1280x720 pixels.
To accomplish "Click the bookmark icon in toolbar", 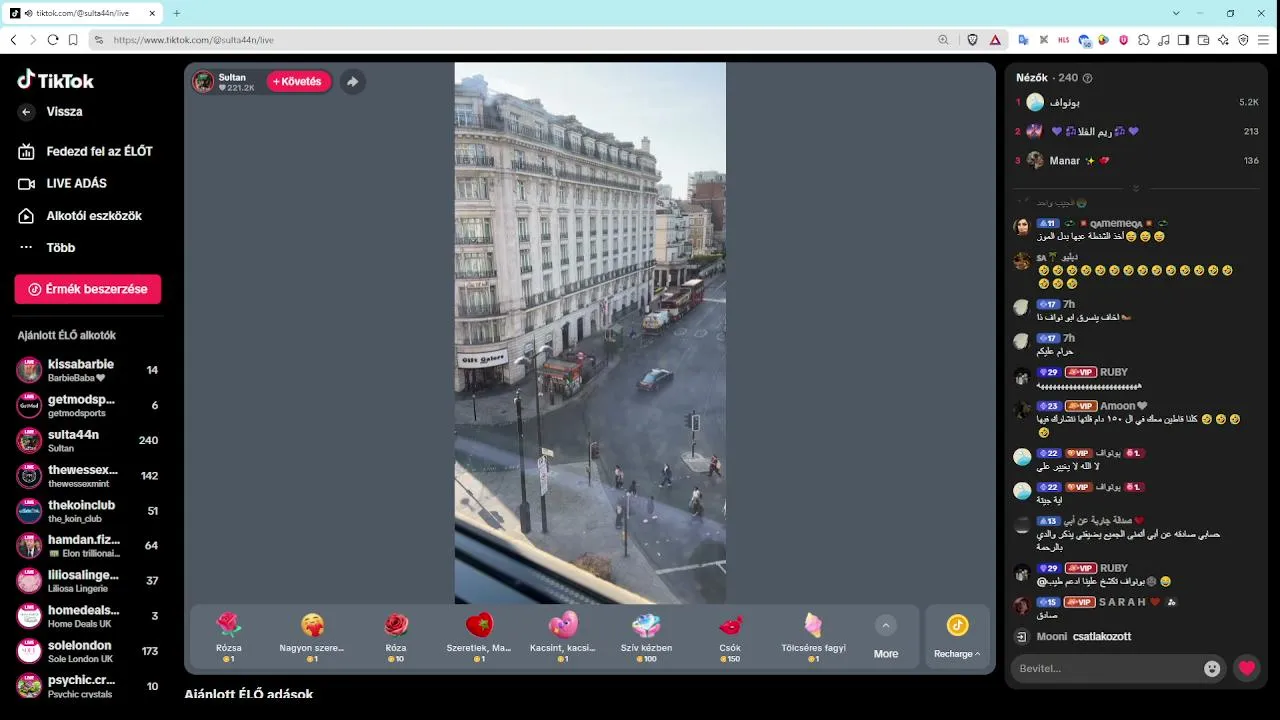I will tap(73, 40).
